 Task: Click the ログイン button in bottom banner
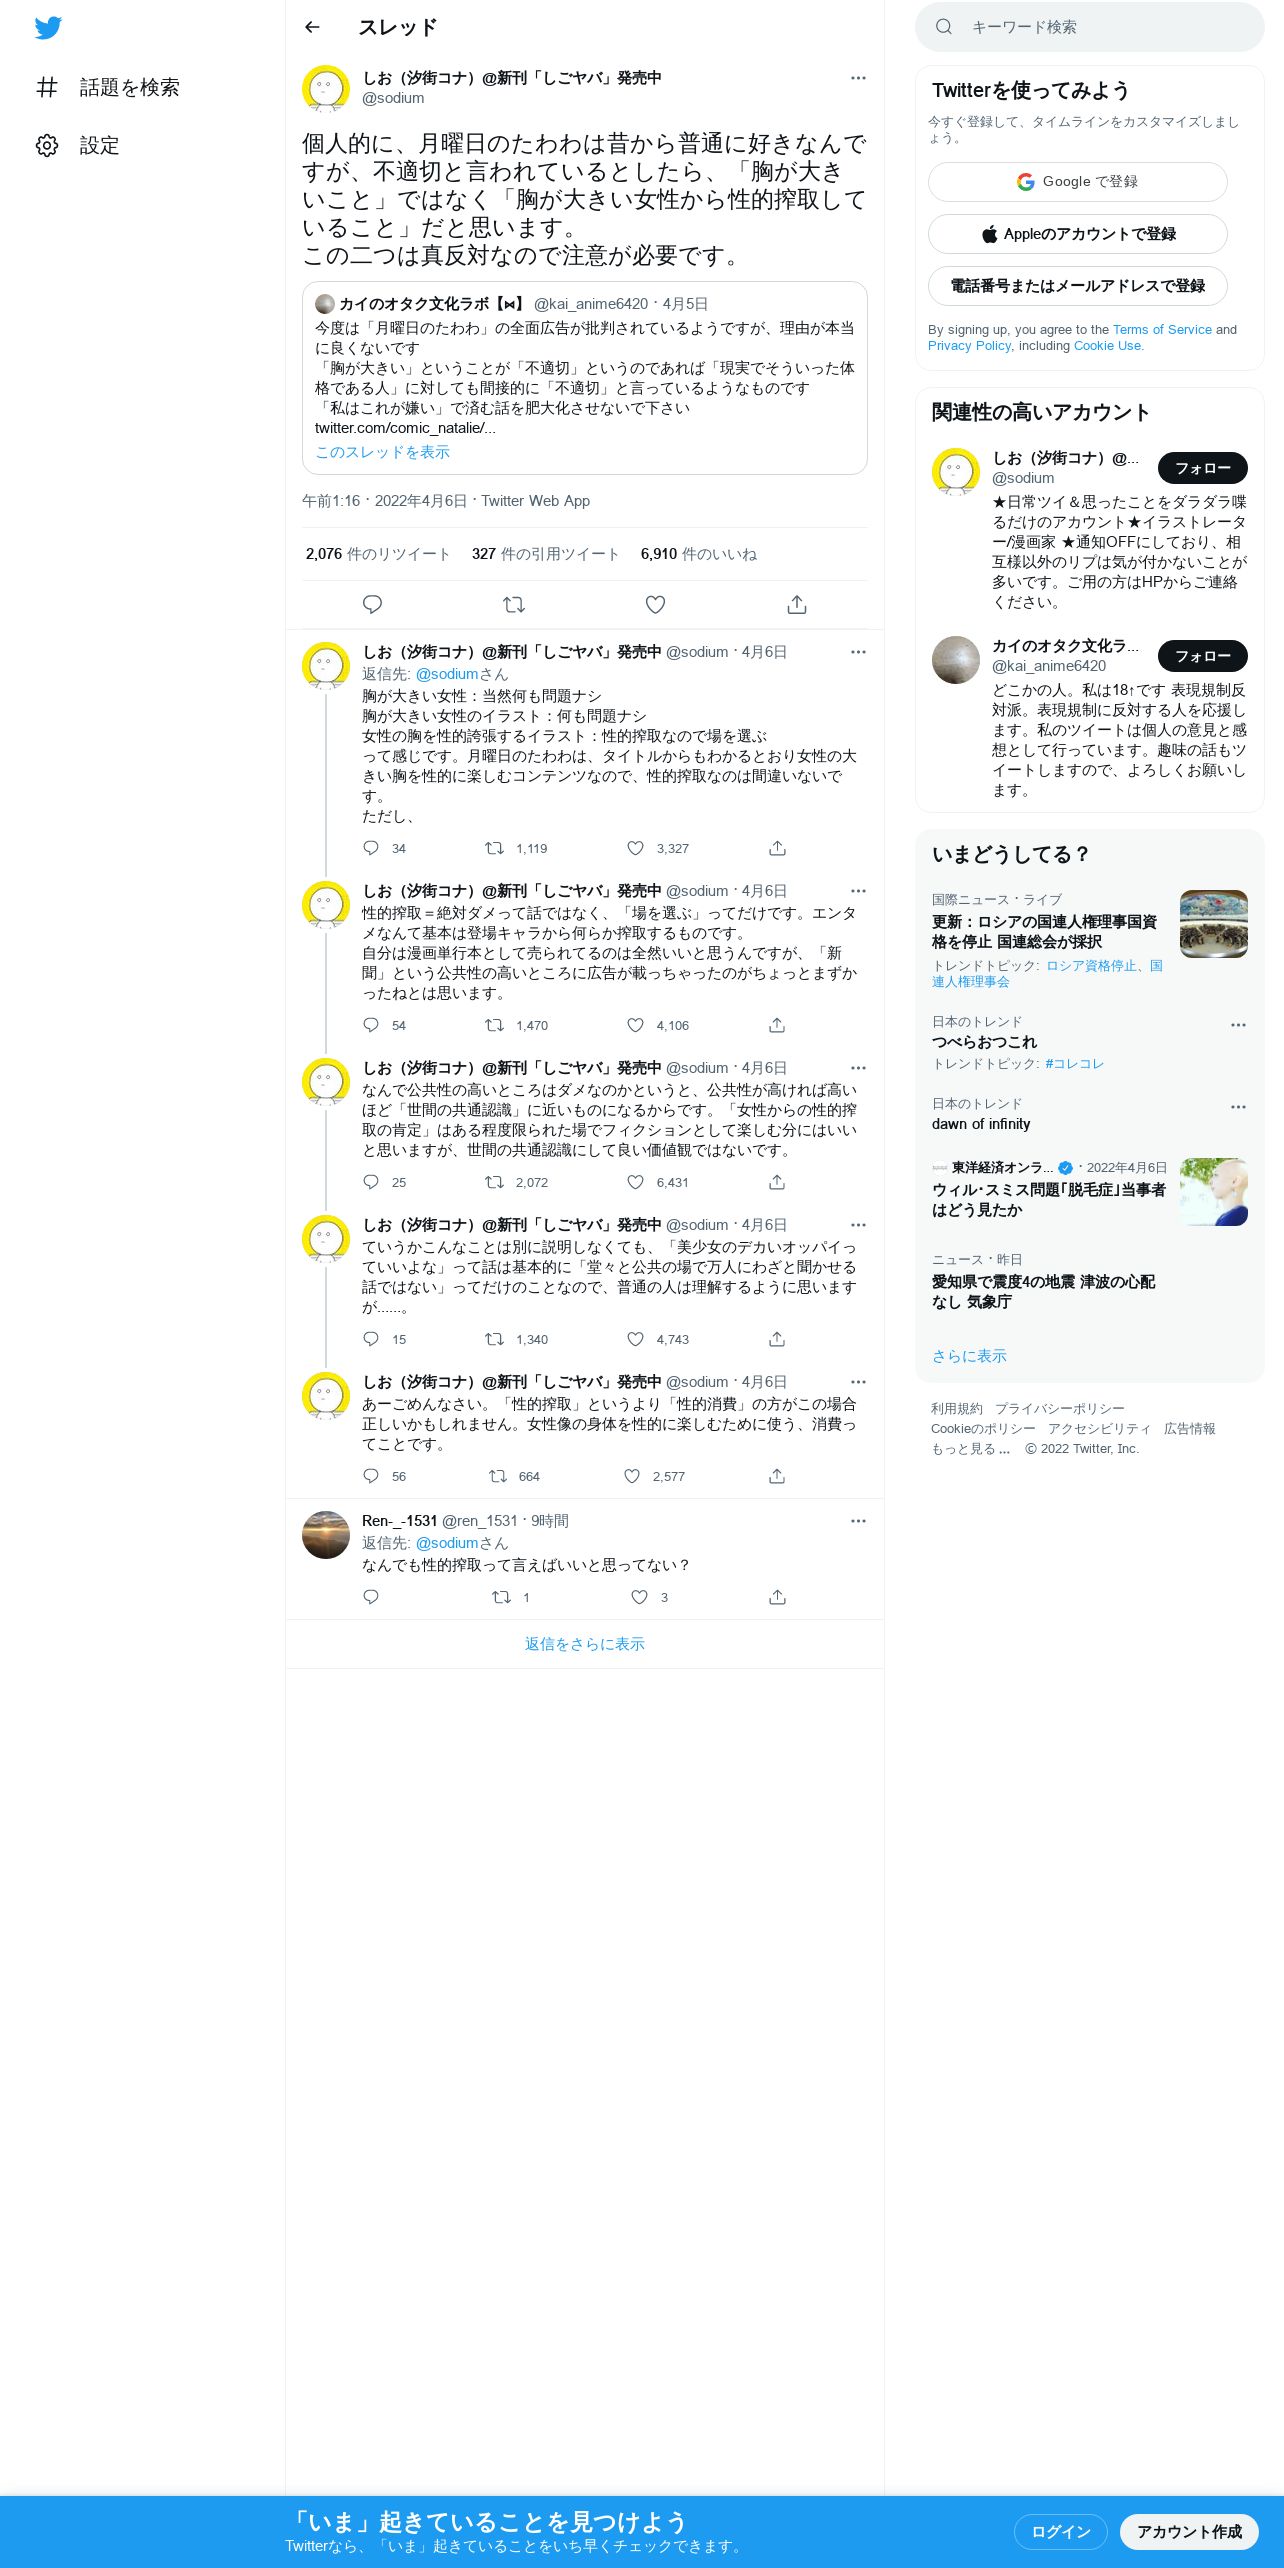point(1060,2532)
